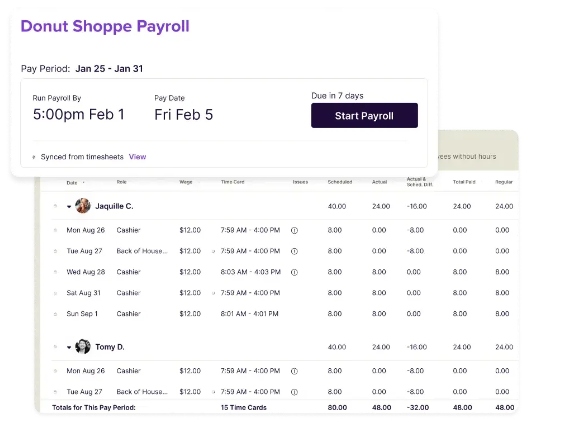Click the Totals for This Pay Period label
This screenshot has width=568, height=426.
click(94, 408)
